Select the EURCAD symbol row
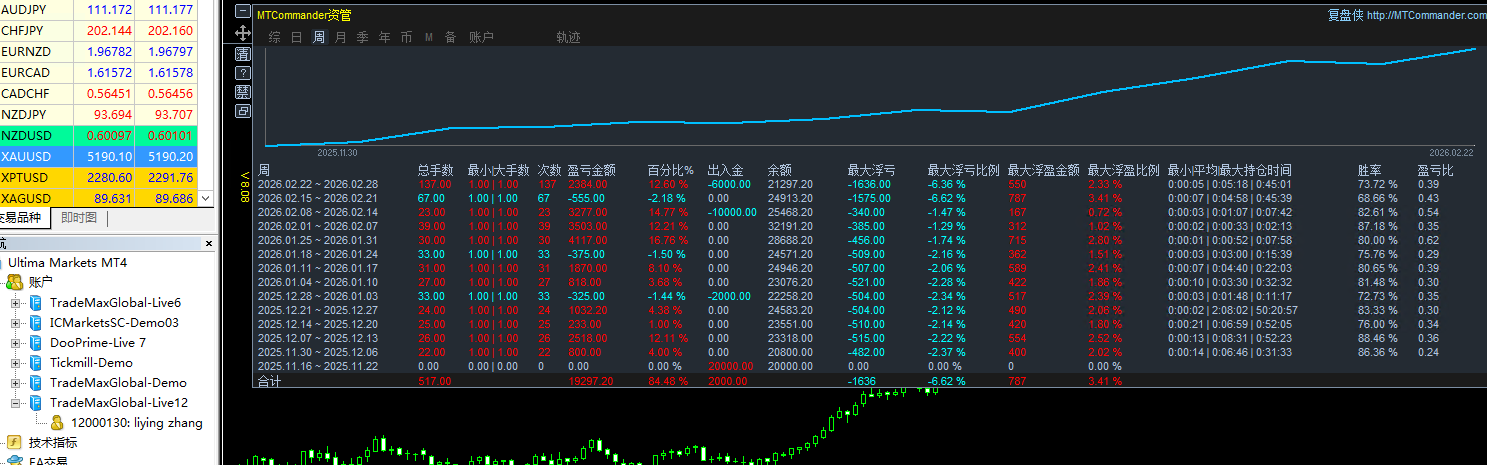 100,72
